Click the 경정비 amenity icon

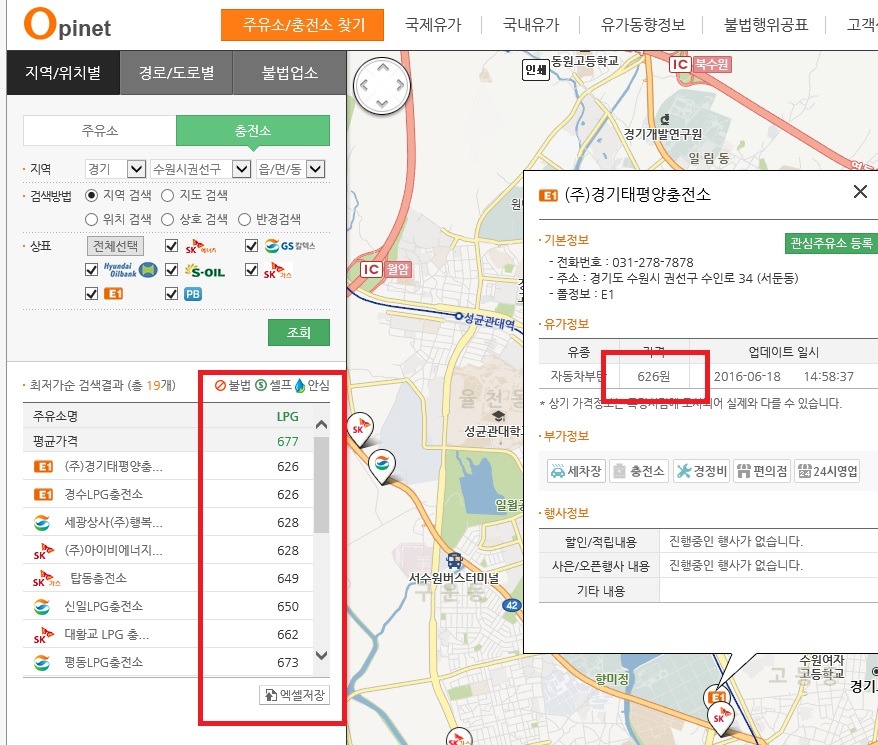pos(701,471)
